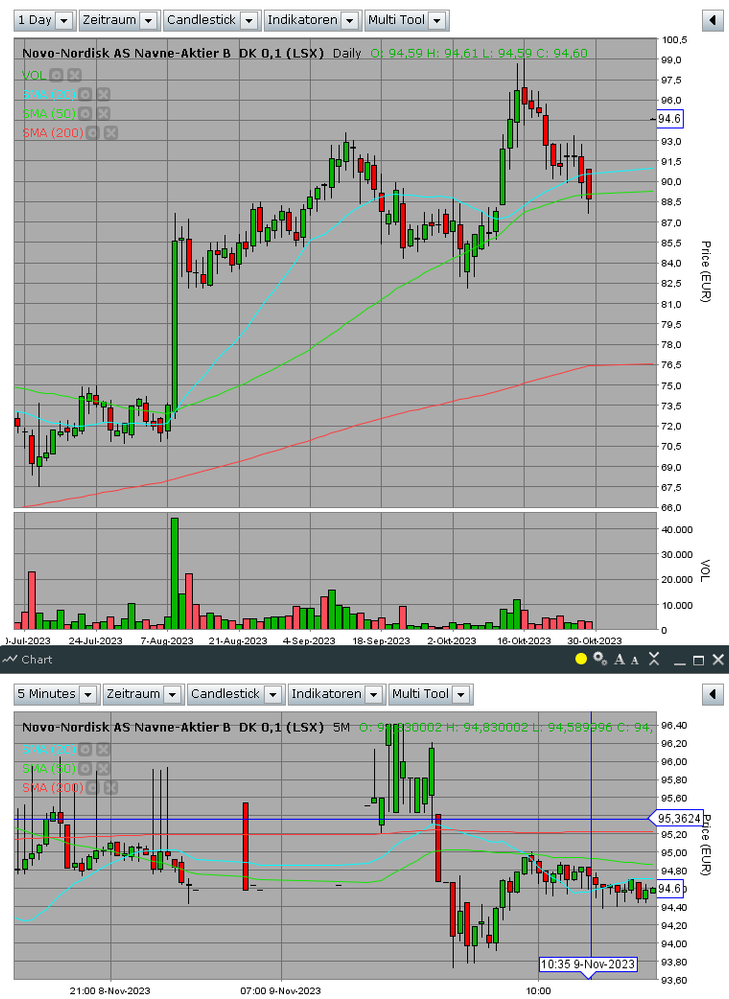Click the yellow color link dot
Image resolution: width=729 pixels, height=999 pixels.
[581, 659]
